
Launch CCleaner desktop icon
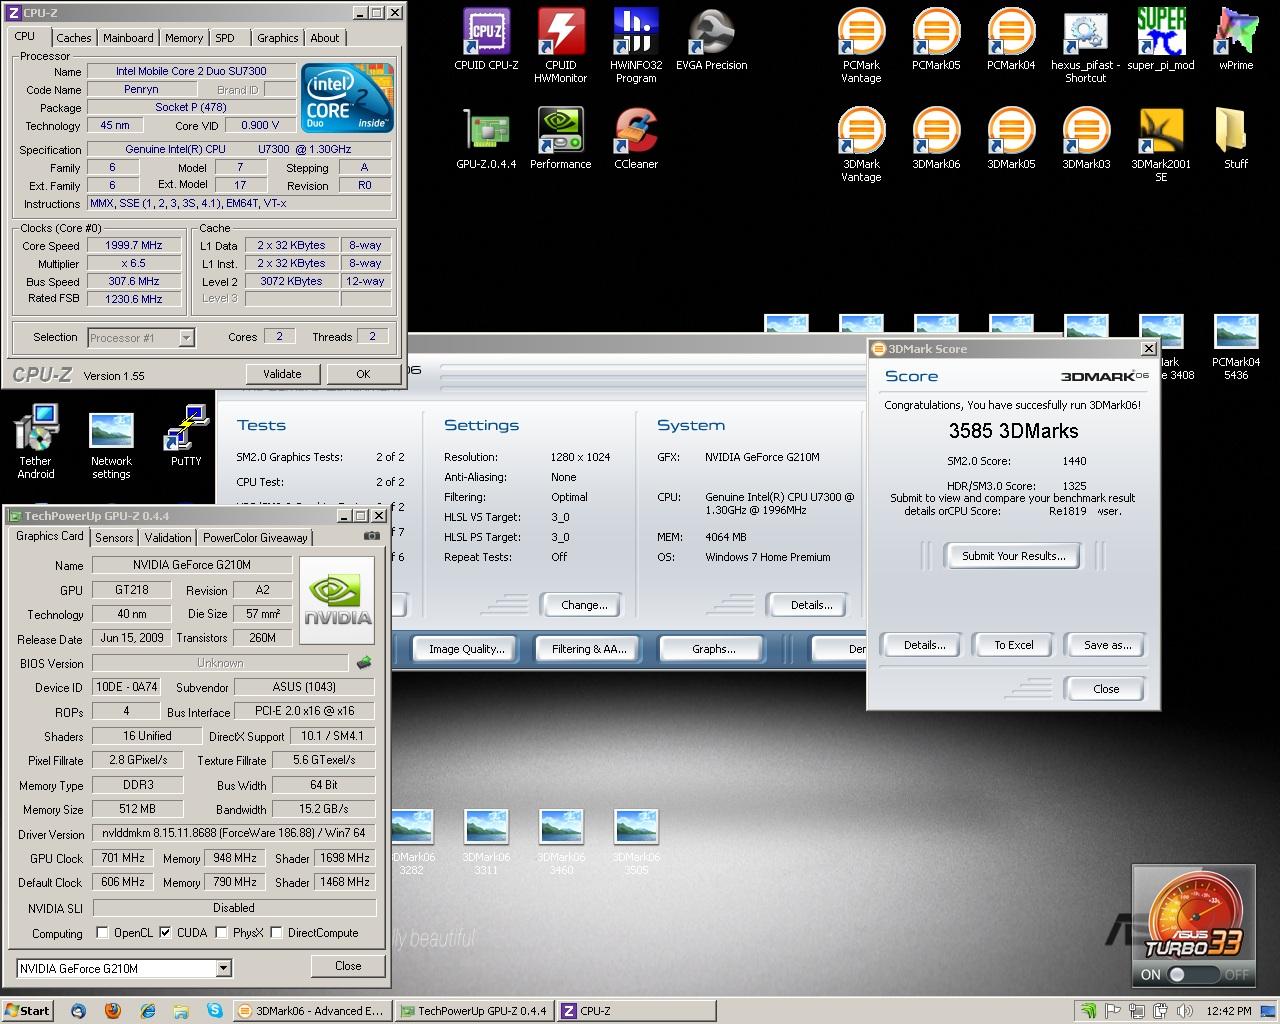pos(636,139)
